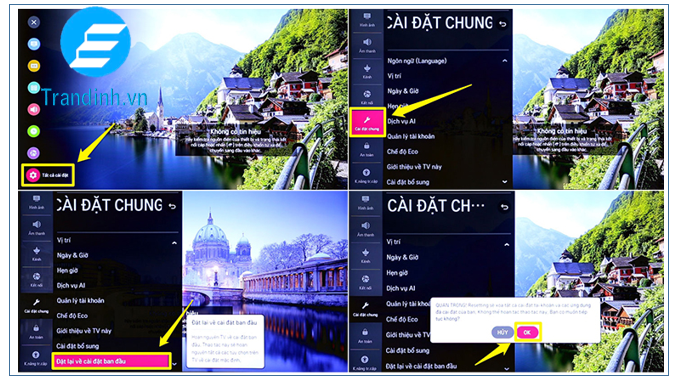Click up chevron beside Vị trí on cathedral-background screen
Image resolution: width=684 pixels, height=391 pixels.
(x=174, y=243)
